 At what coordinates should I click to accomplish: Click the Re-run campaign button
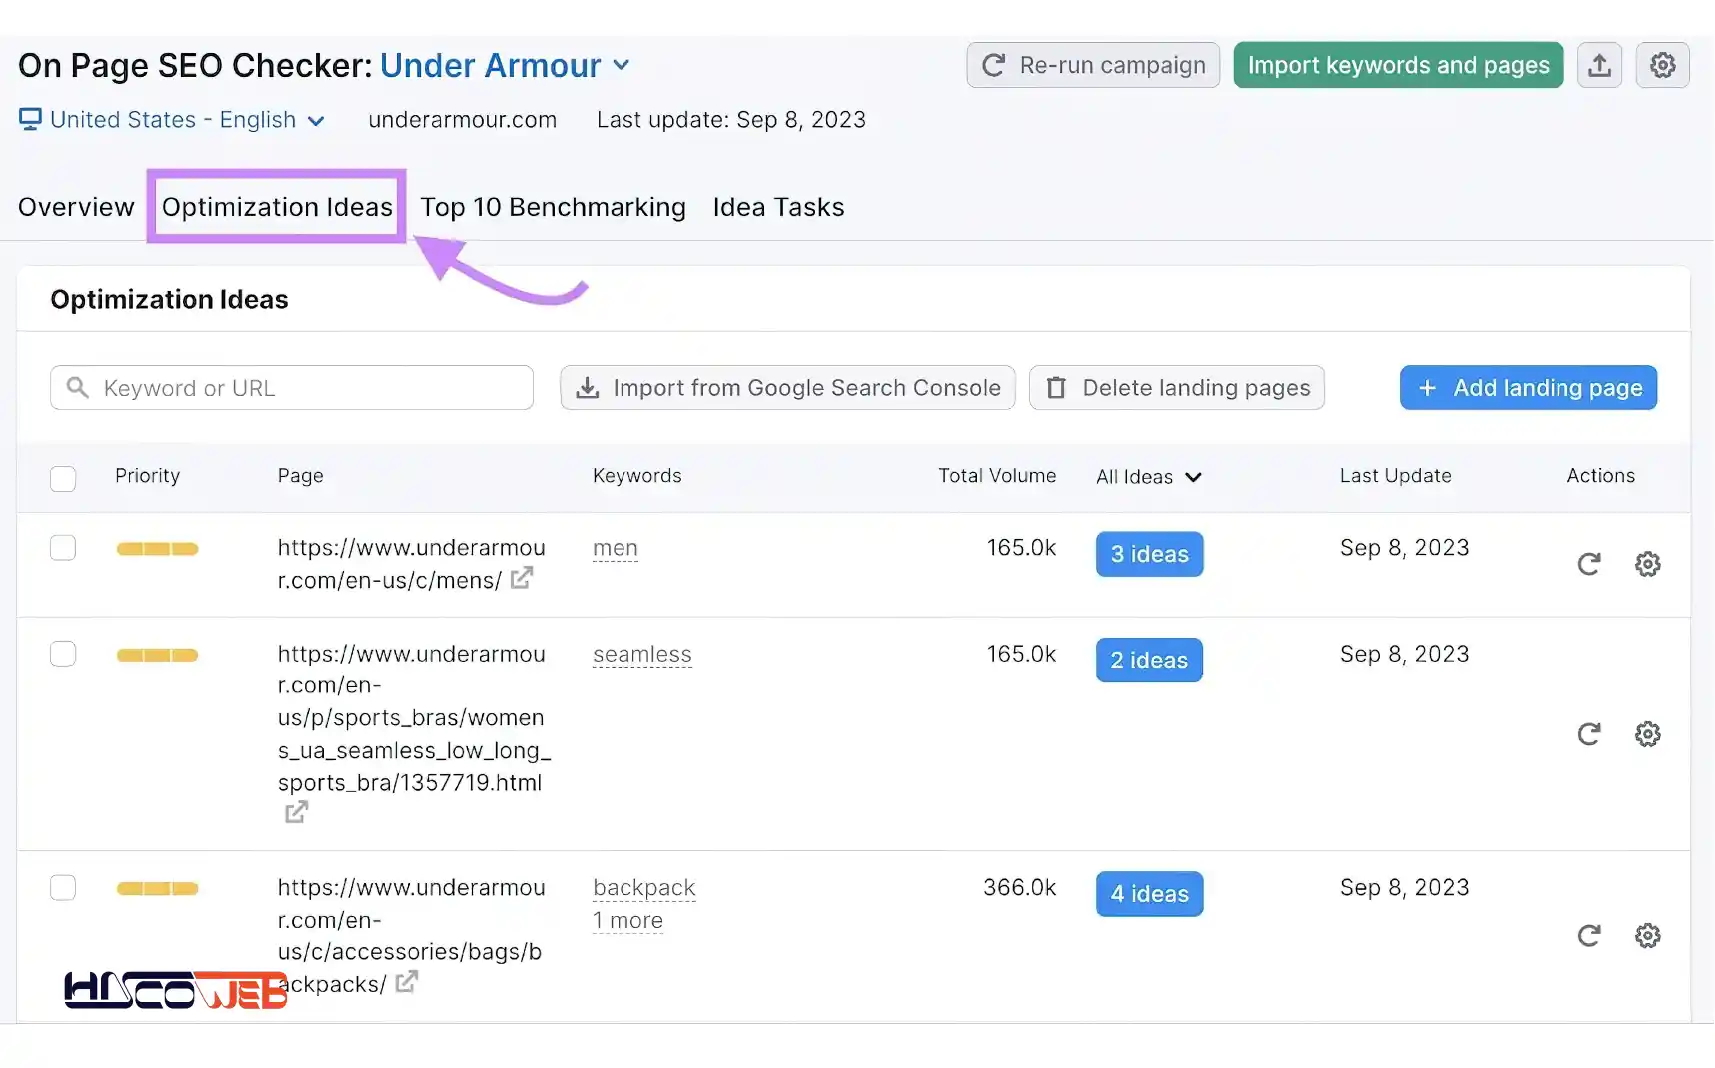[1093, 65]
